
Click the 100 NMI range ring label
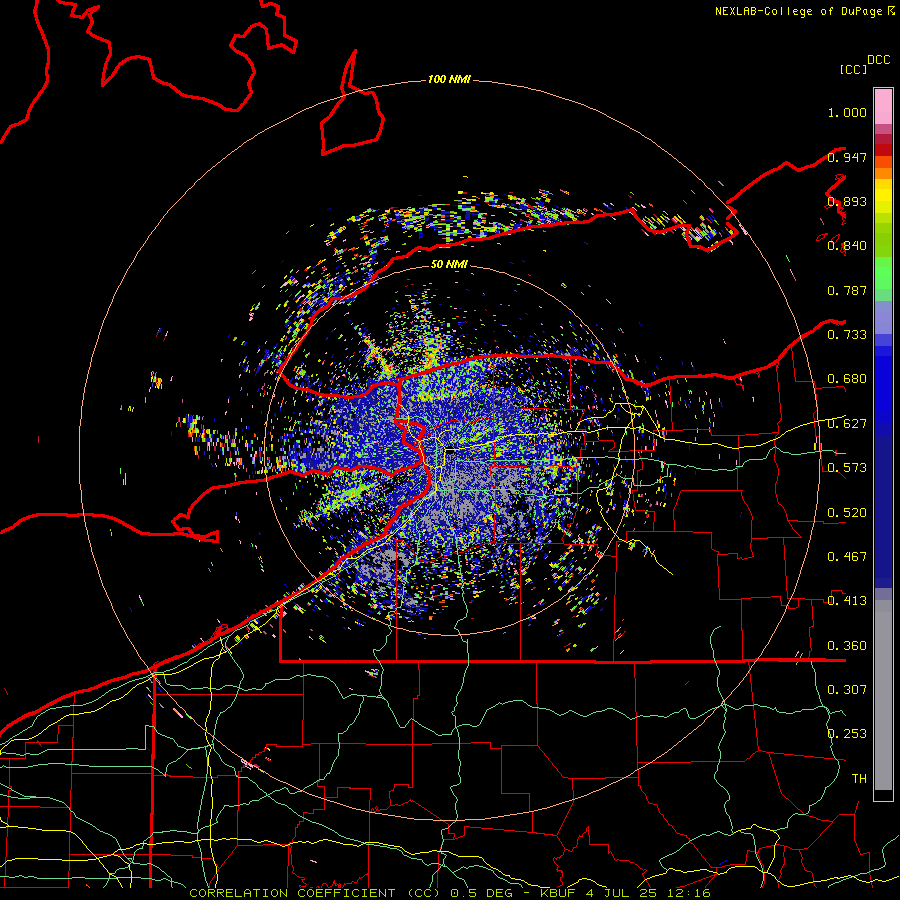[449, 79]
